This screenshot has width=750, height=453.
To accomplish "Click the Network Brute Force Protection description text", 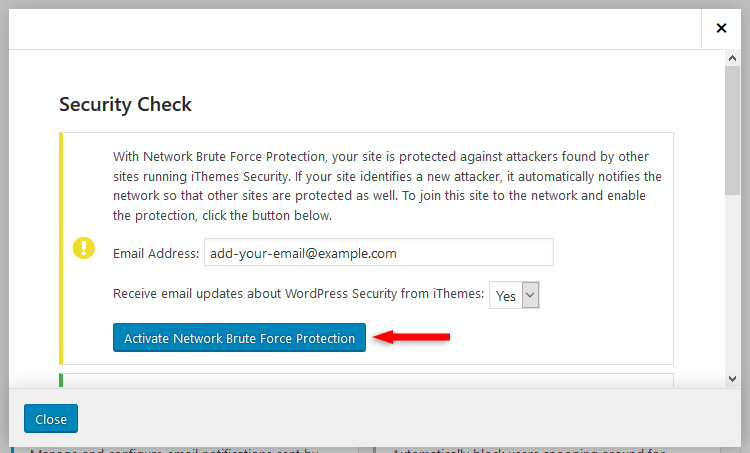I will coord(387,186).
